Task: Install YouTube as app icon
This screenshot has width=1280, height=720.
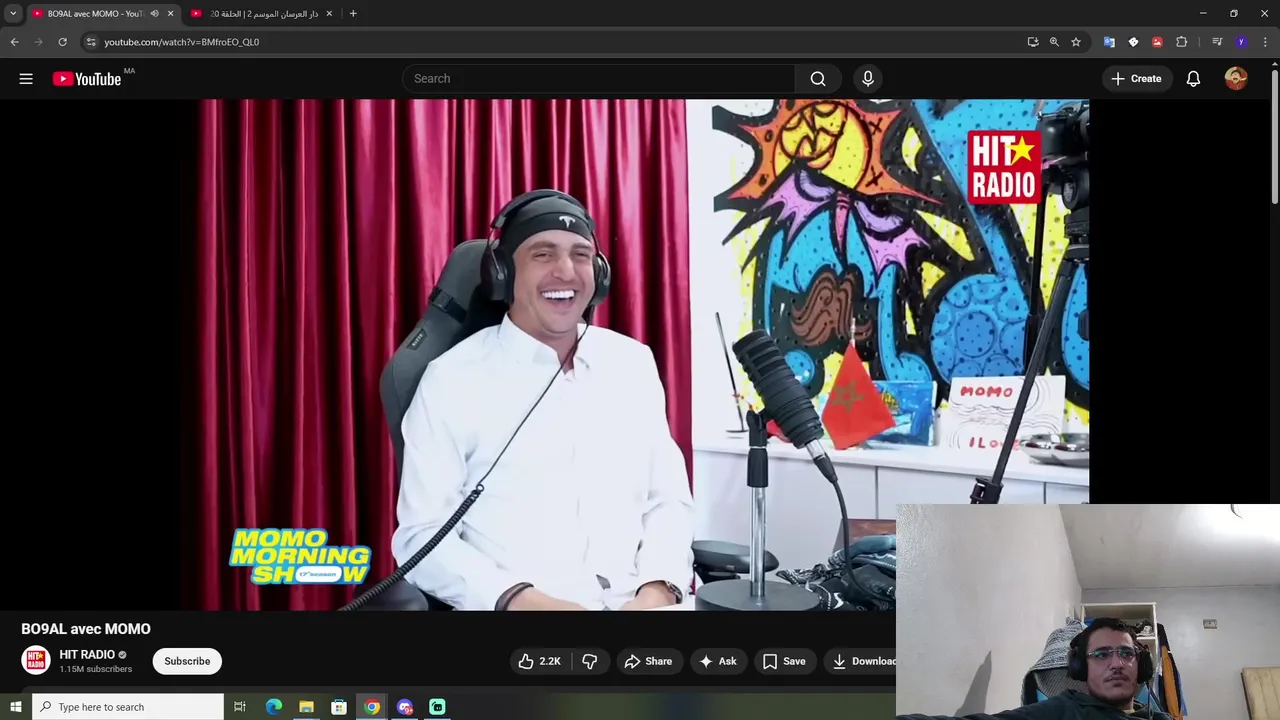Action: [x=1033, y=42]
